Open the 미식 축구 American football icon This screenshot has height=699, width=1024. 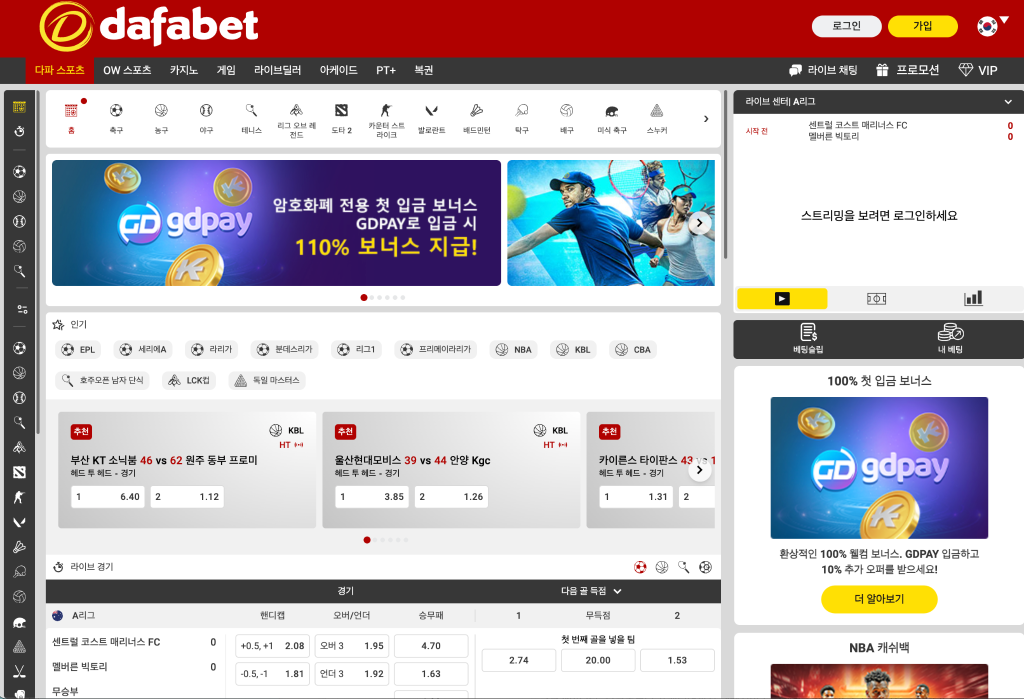coord(612,118)
